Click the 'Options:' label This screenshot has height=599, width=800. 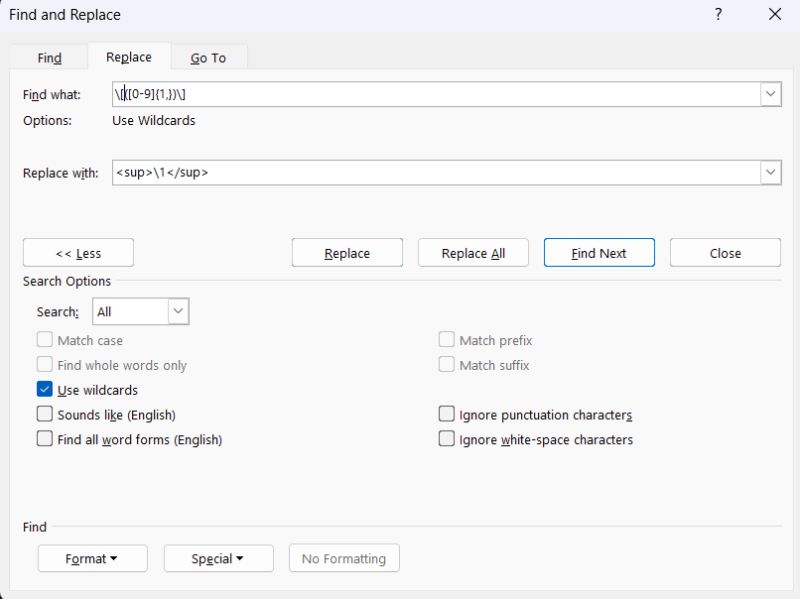[47, 121]
